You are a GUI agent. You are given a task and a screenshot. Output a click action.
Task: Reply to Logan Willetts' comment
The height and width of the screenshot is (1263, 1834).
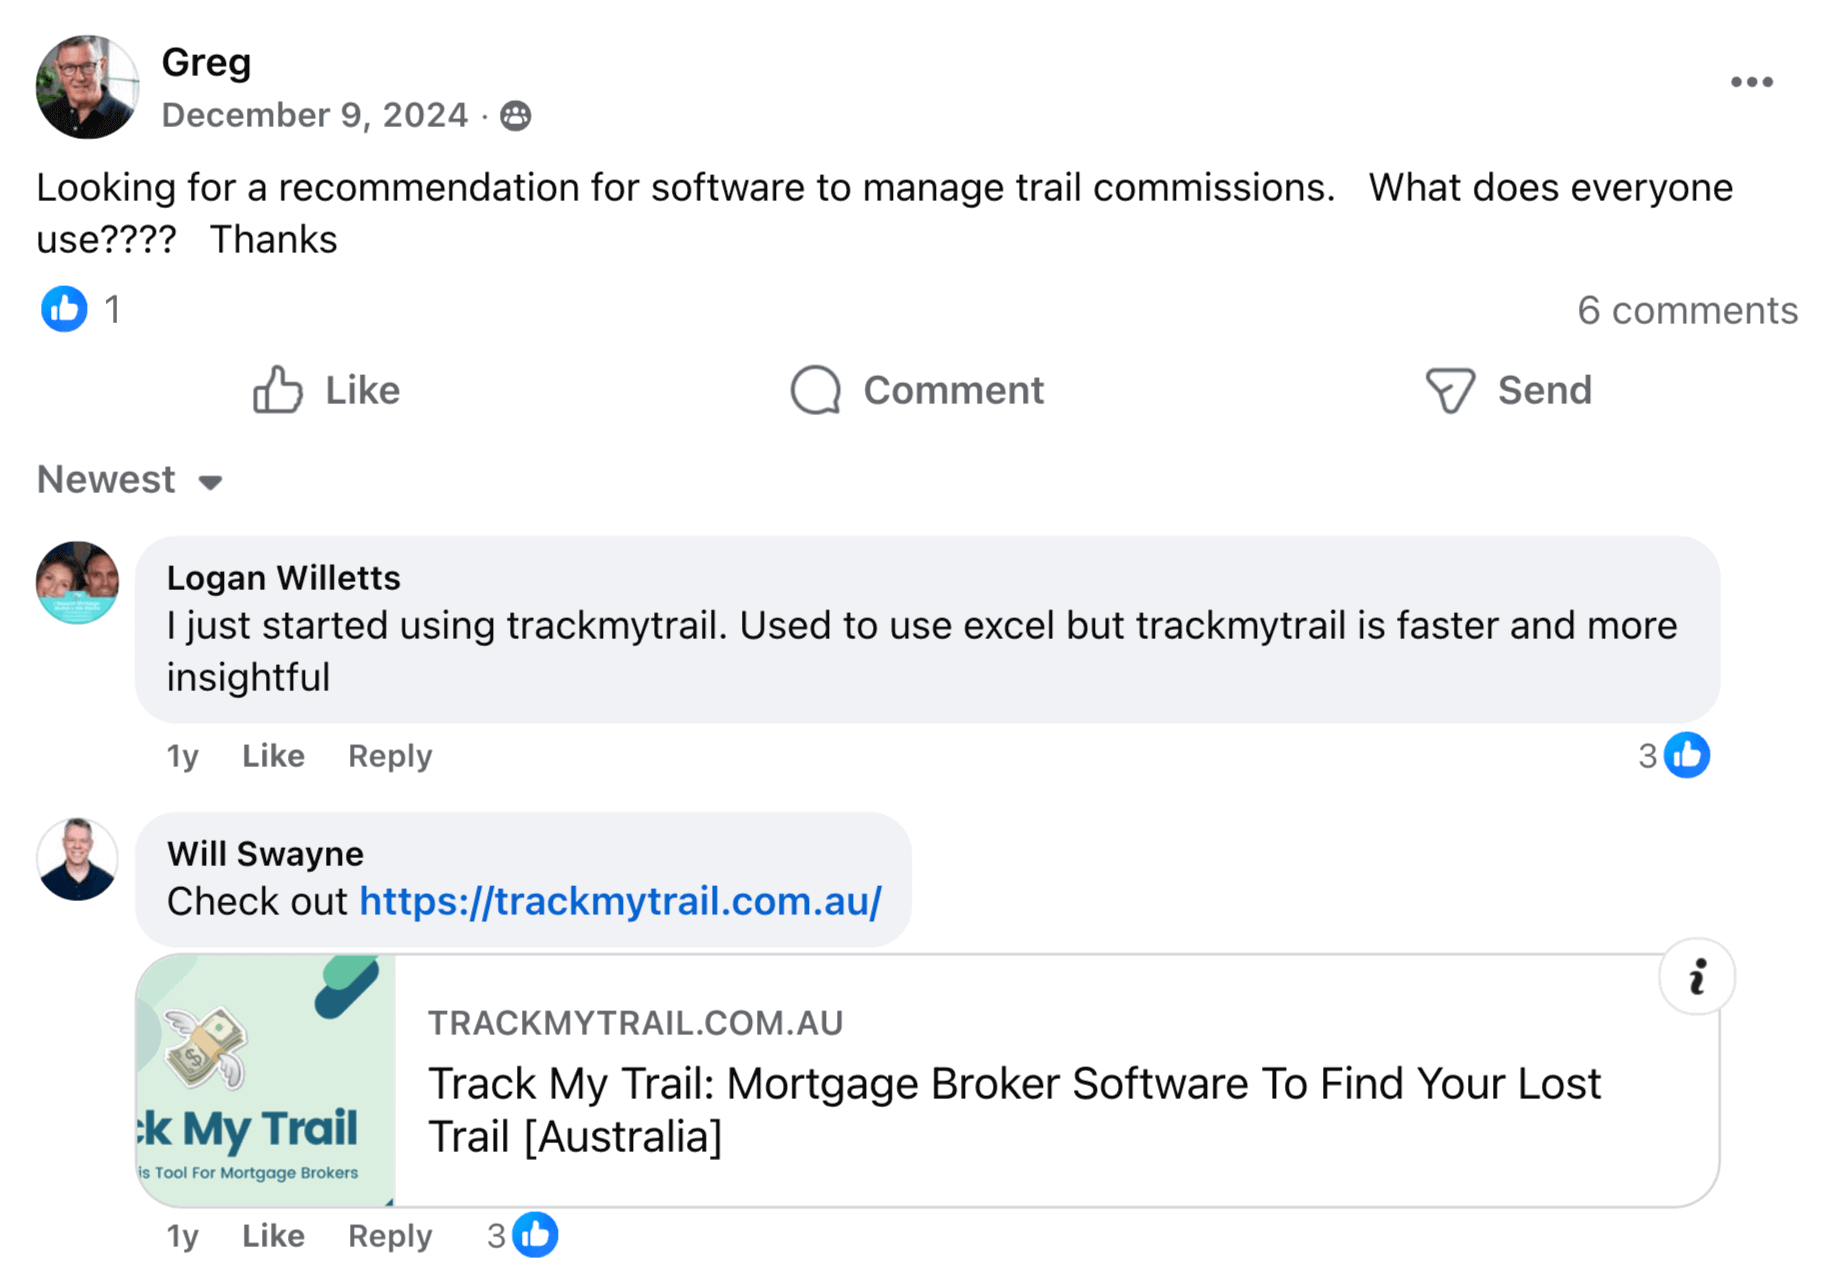point(390,756)
